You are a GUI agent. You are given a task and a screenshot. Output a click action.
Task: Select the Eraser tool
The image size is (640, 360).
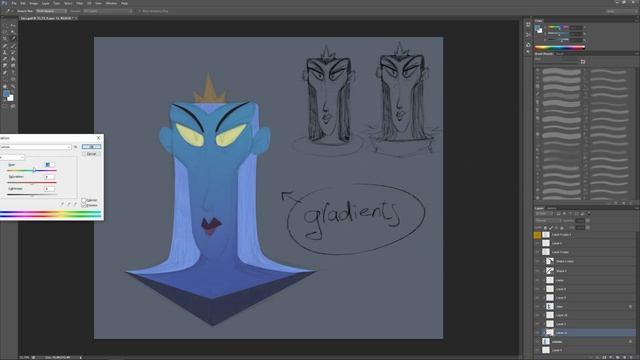click(4, 59)
